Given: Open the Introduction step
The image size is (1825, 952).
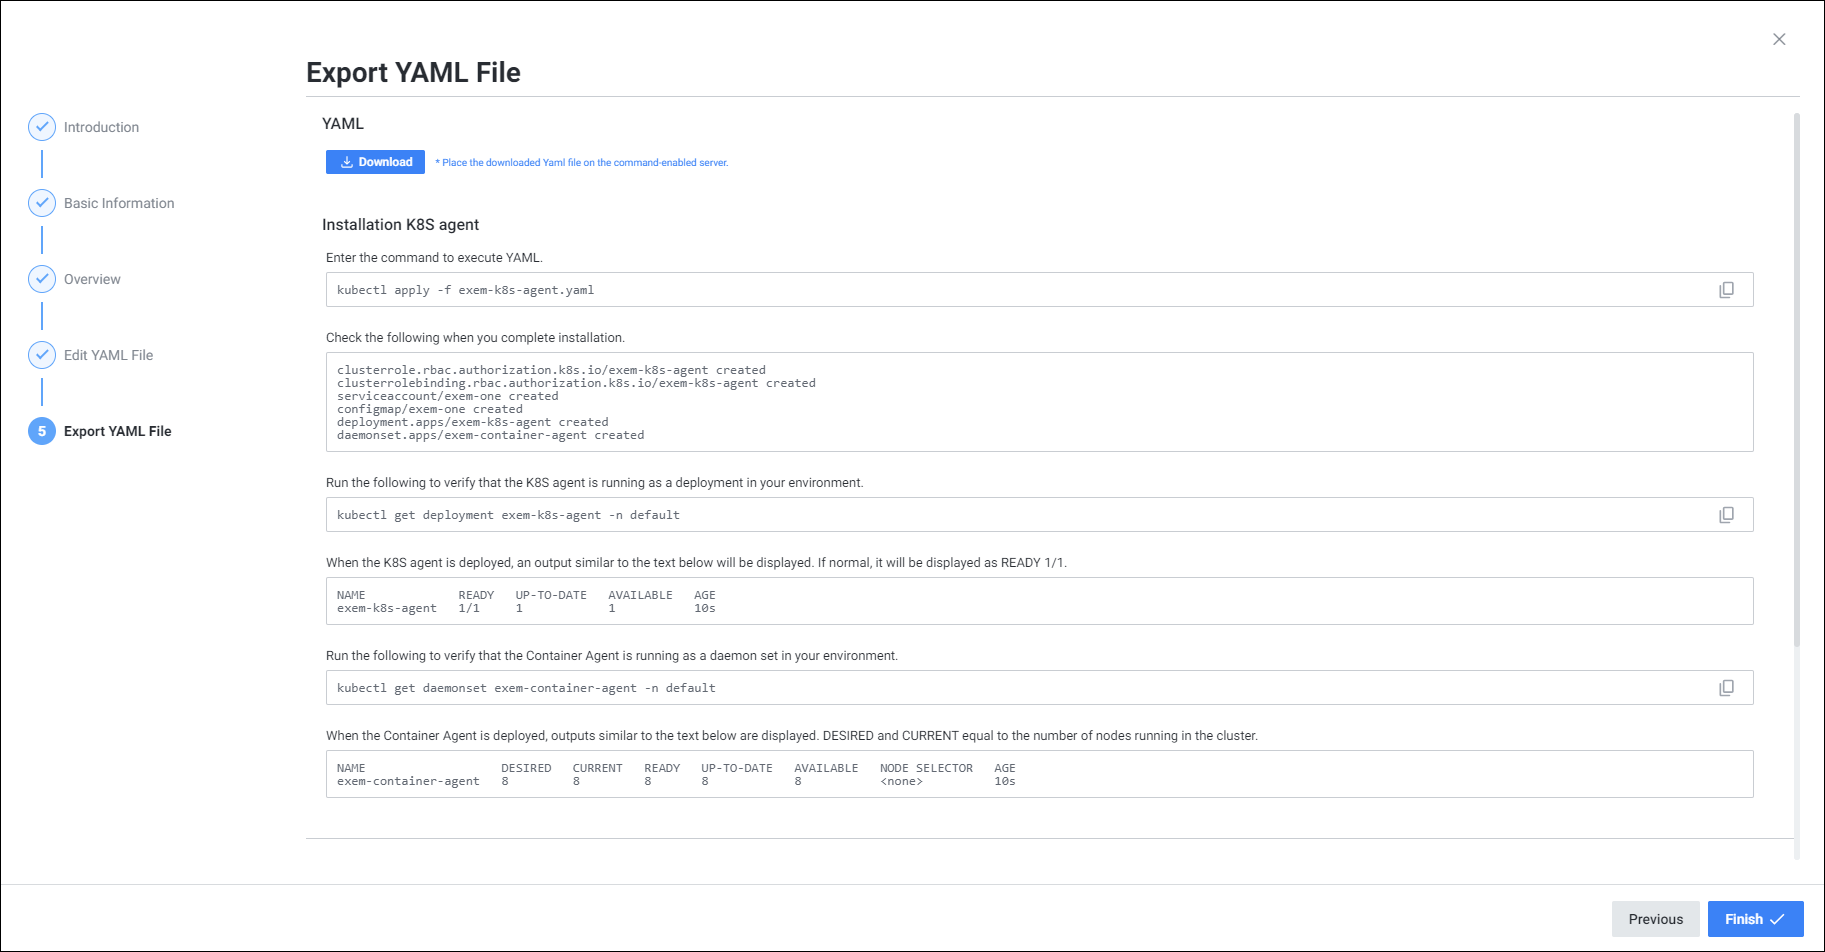Looking at the screenshot, I should click(101, 127).
